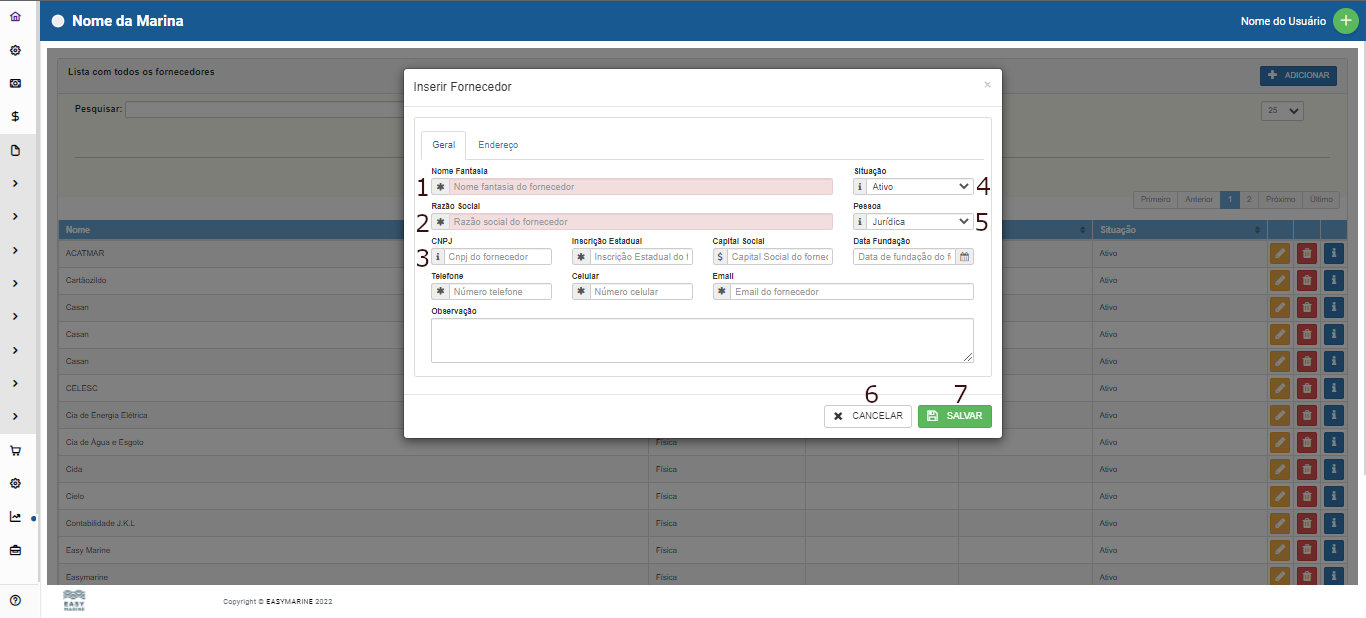This screenshot has width=1366, height=618.
Task: Click the green plus icon beside Nome do Usuário
Action: tap(1346, 21)
